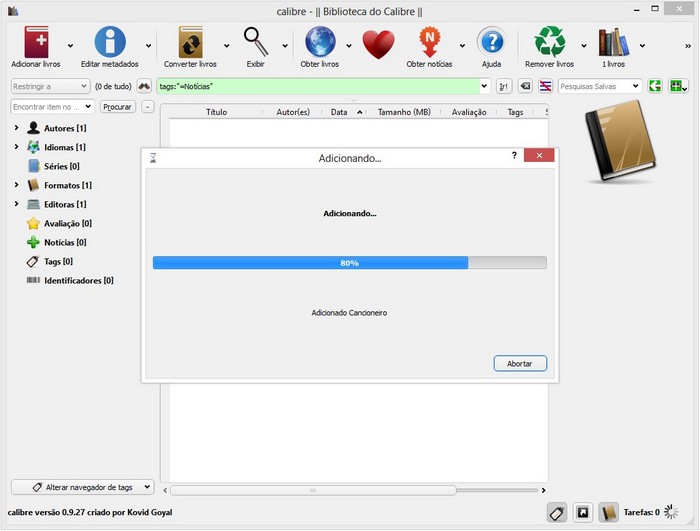The height and width of the screenshot is (531, 700).
Task: Sort by Autor(es) column header
Action: (x=293, y=112)
